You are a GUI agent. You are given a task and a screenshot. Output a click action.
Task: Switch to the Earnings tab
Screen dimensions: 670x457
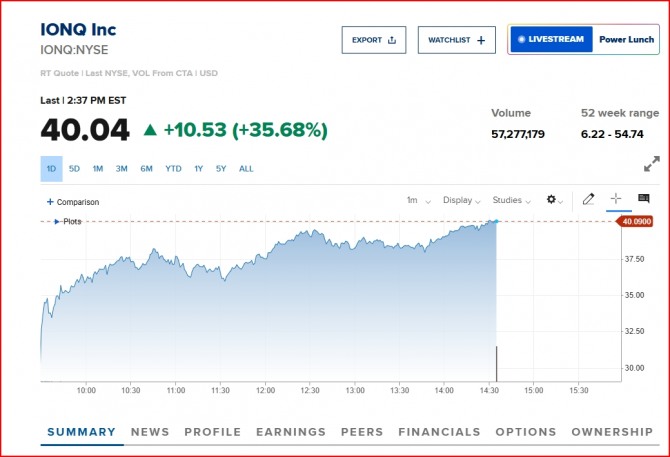point(291,432)
